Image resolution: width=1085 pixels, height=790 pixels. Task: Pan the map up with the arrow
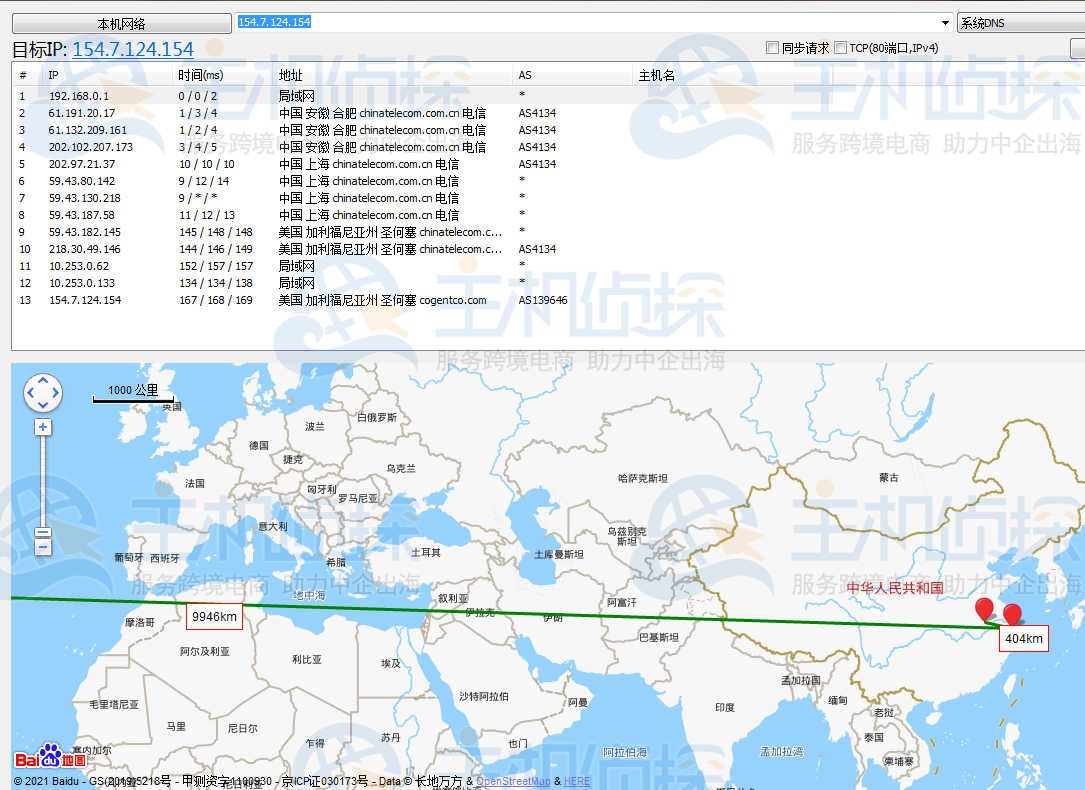point(43,382)
